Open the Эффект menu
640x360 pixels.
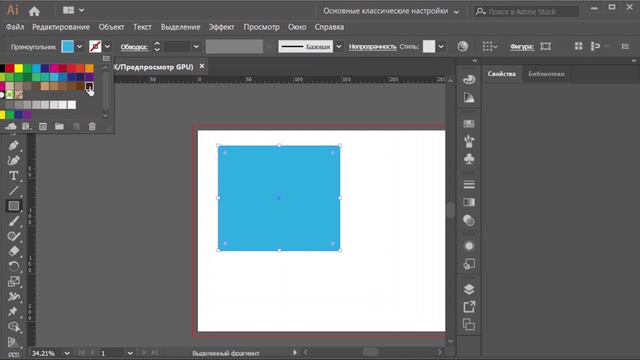click(x=221, y=27)
